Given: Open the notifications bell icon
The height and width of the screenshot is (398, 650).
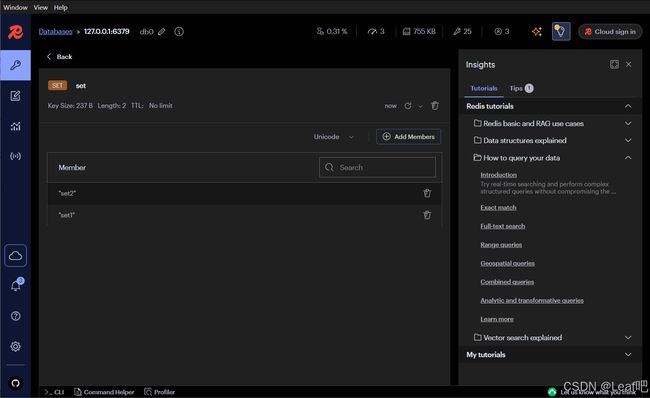Looking at the screenshot, I should coord(16,285).
